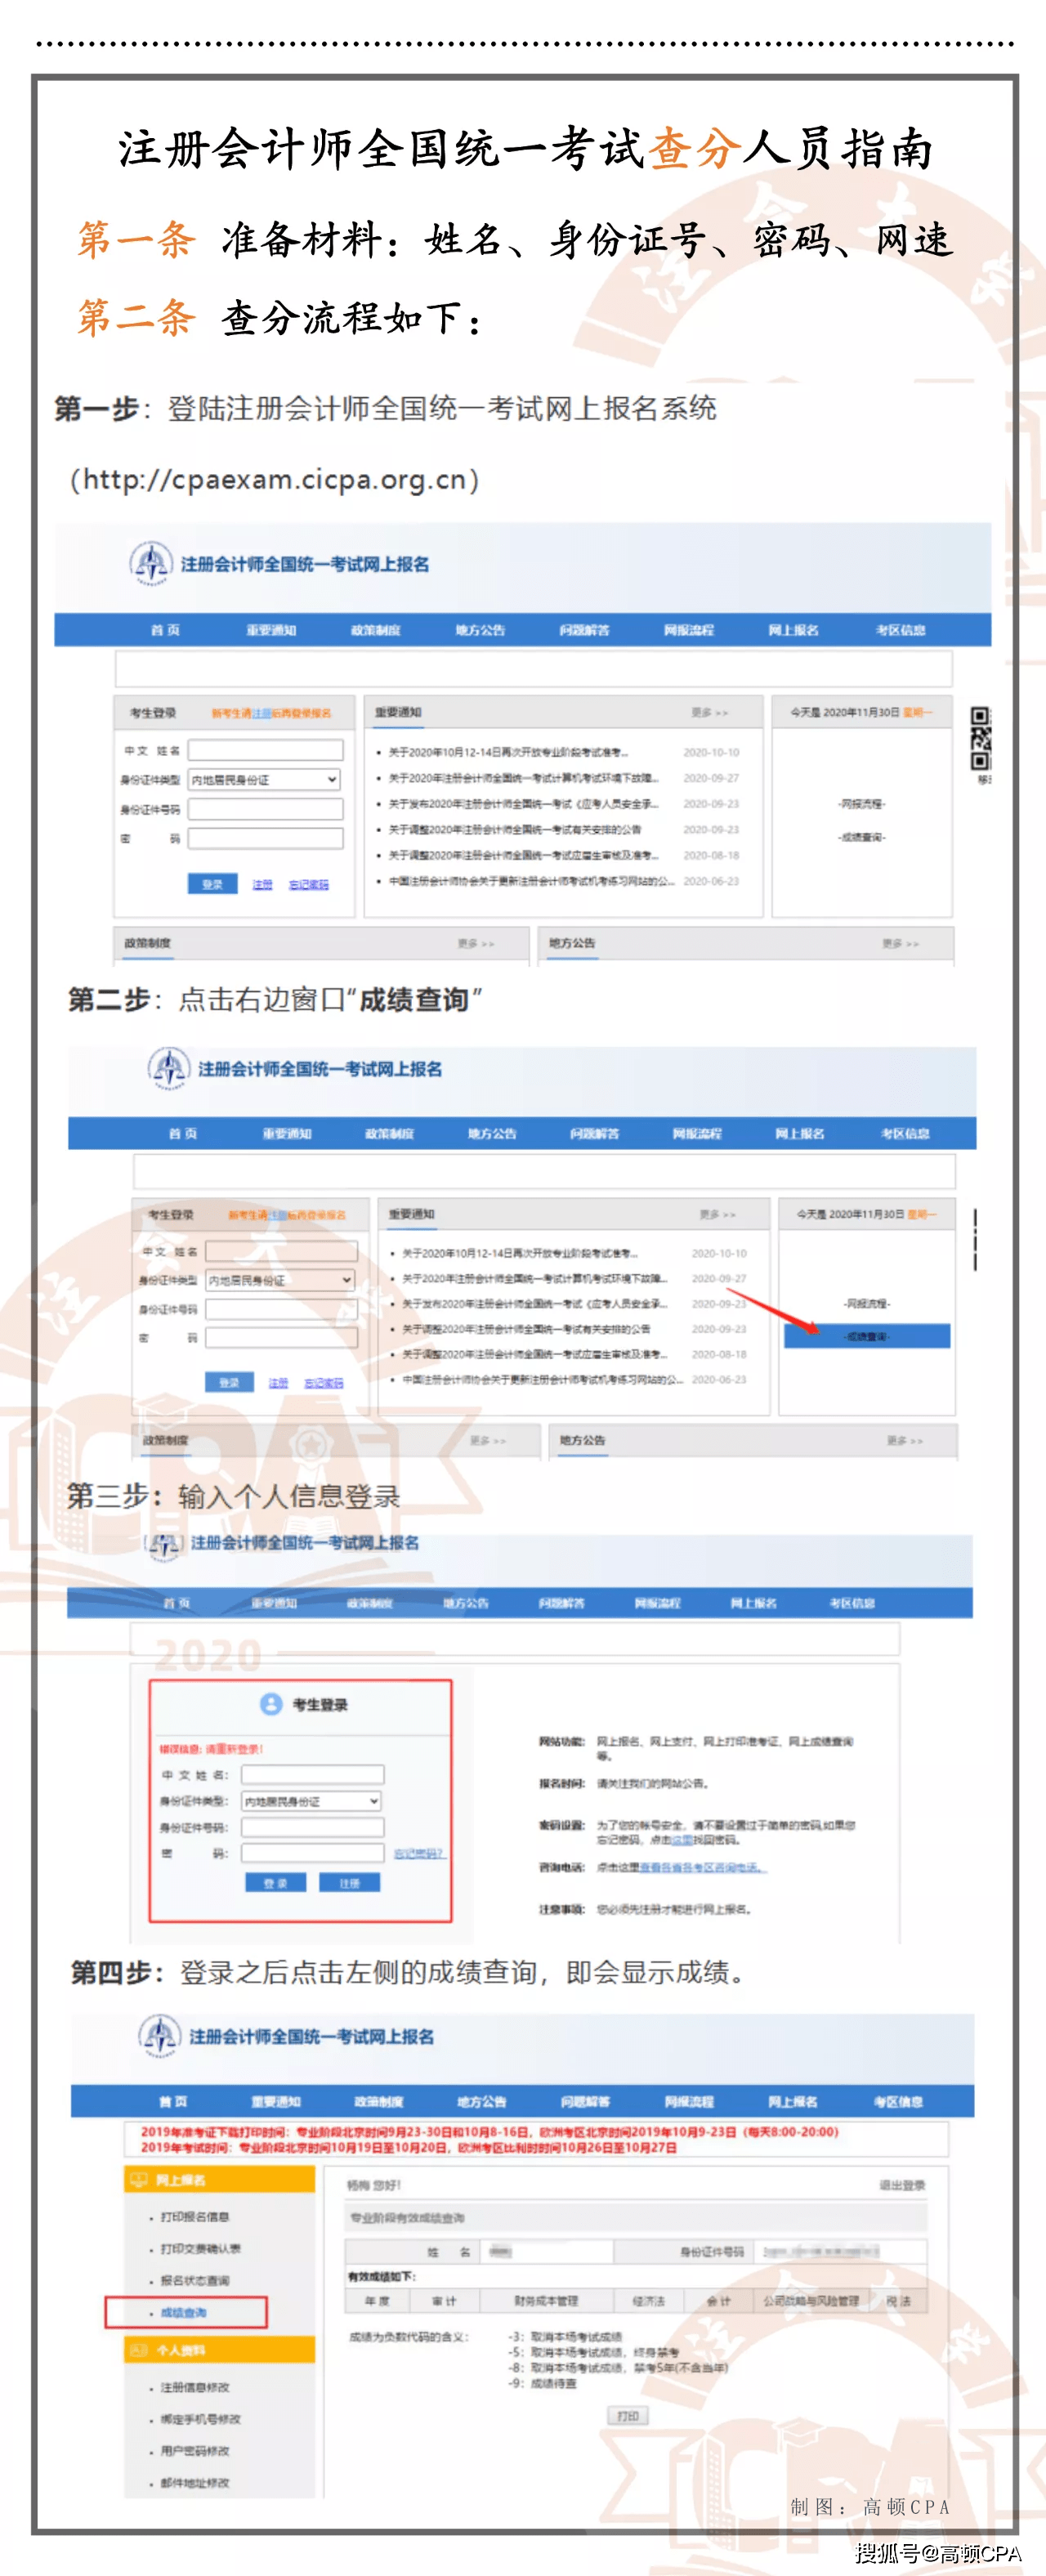Select 用户密码修改 in step-four sidebar
The image size is (1046, 2576).
(x=194, y=2450)
